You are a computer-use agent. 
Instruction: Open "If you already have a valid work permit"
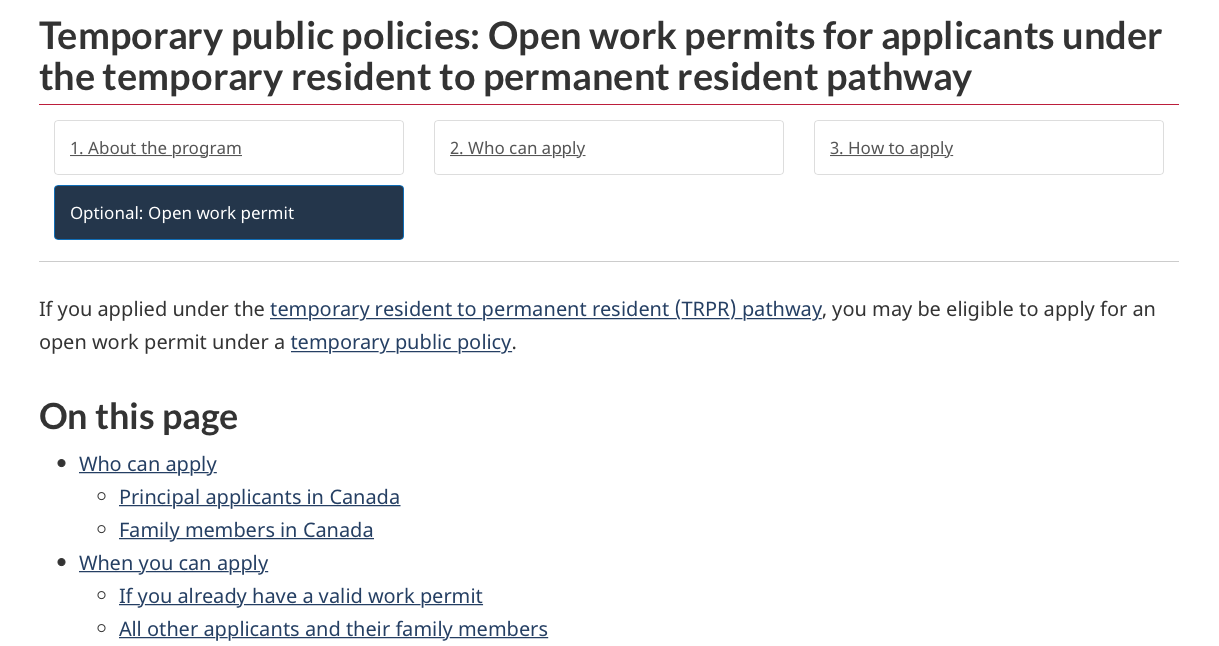pyautogui.click(x=301, y=596)
